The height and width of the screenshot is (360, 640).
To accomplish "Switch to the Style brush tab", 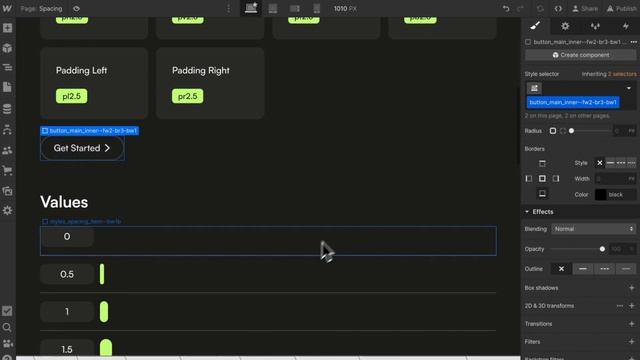I will 535,26.
